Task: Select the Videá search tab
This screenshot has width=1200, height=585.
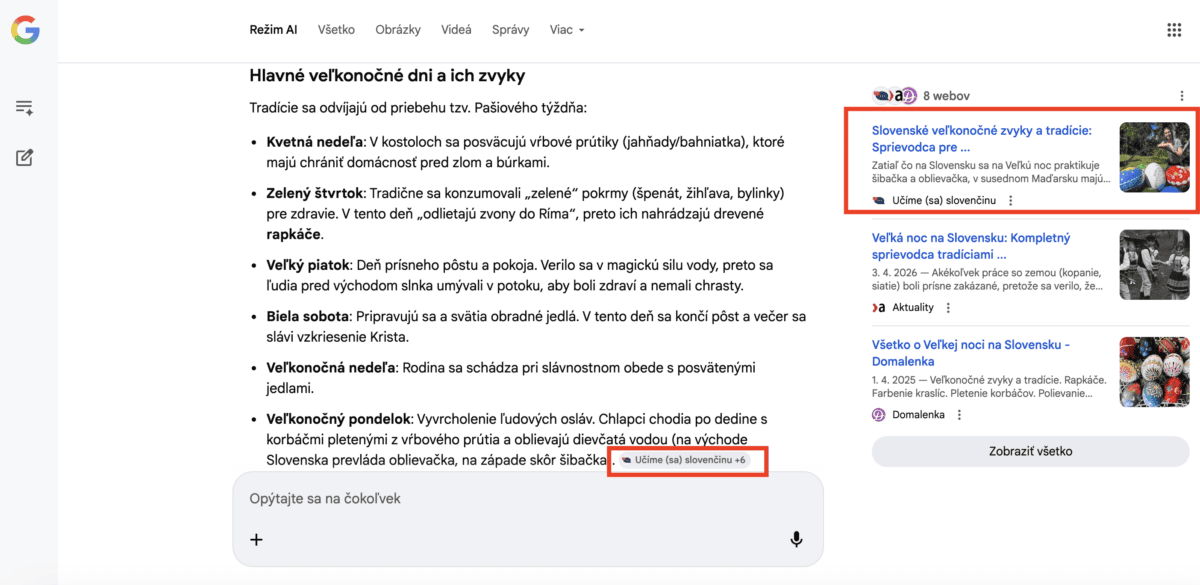Action: 456,29
